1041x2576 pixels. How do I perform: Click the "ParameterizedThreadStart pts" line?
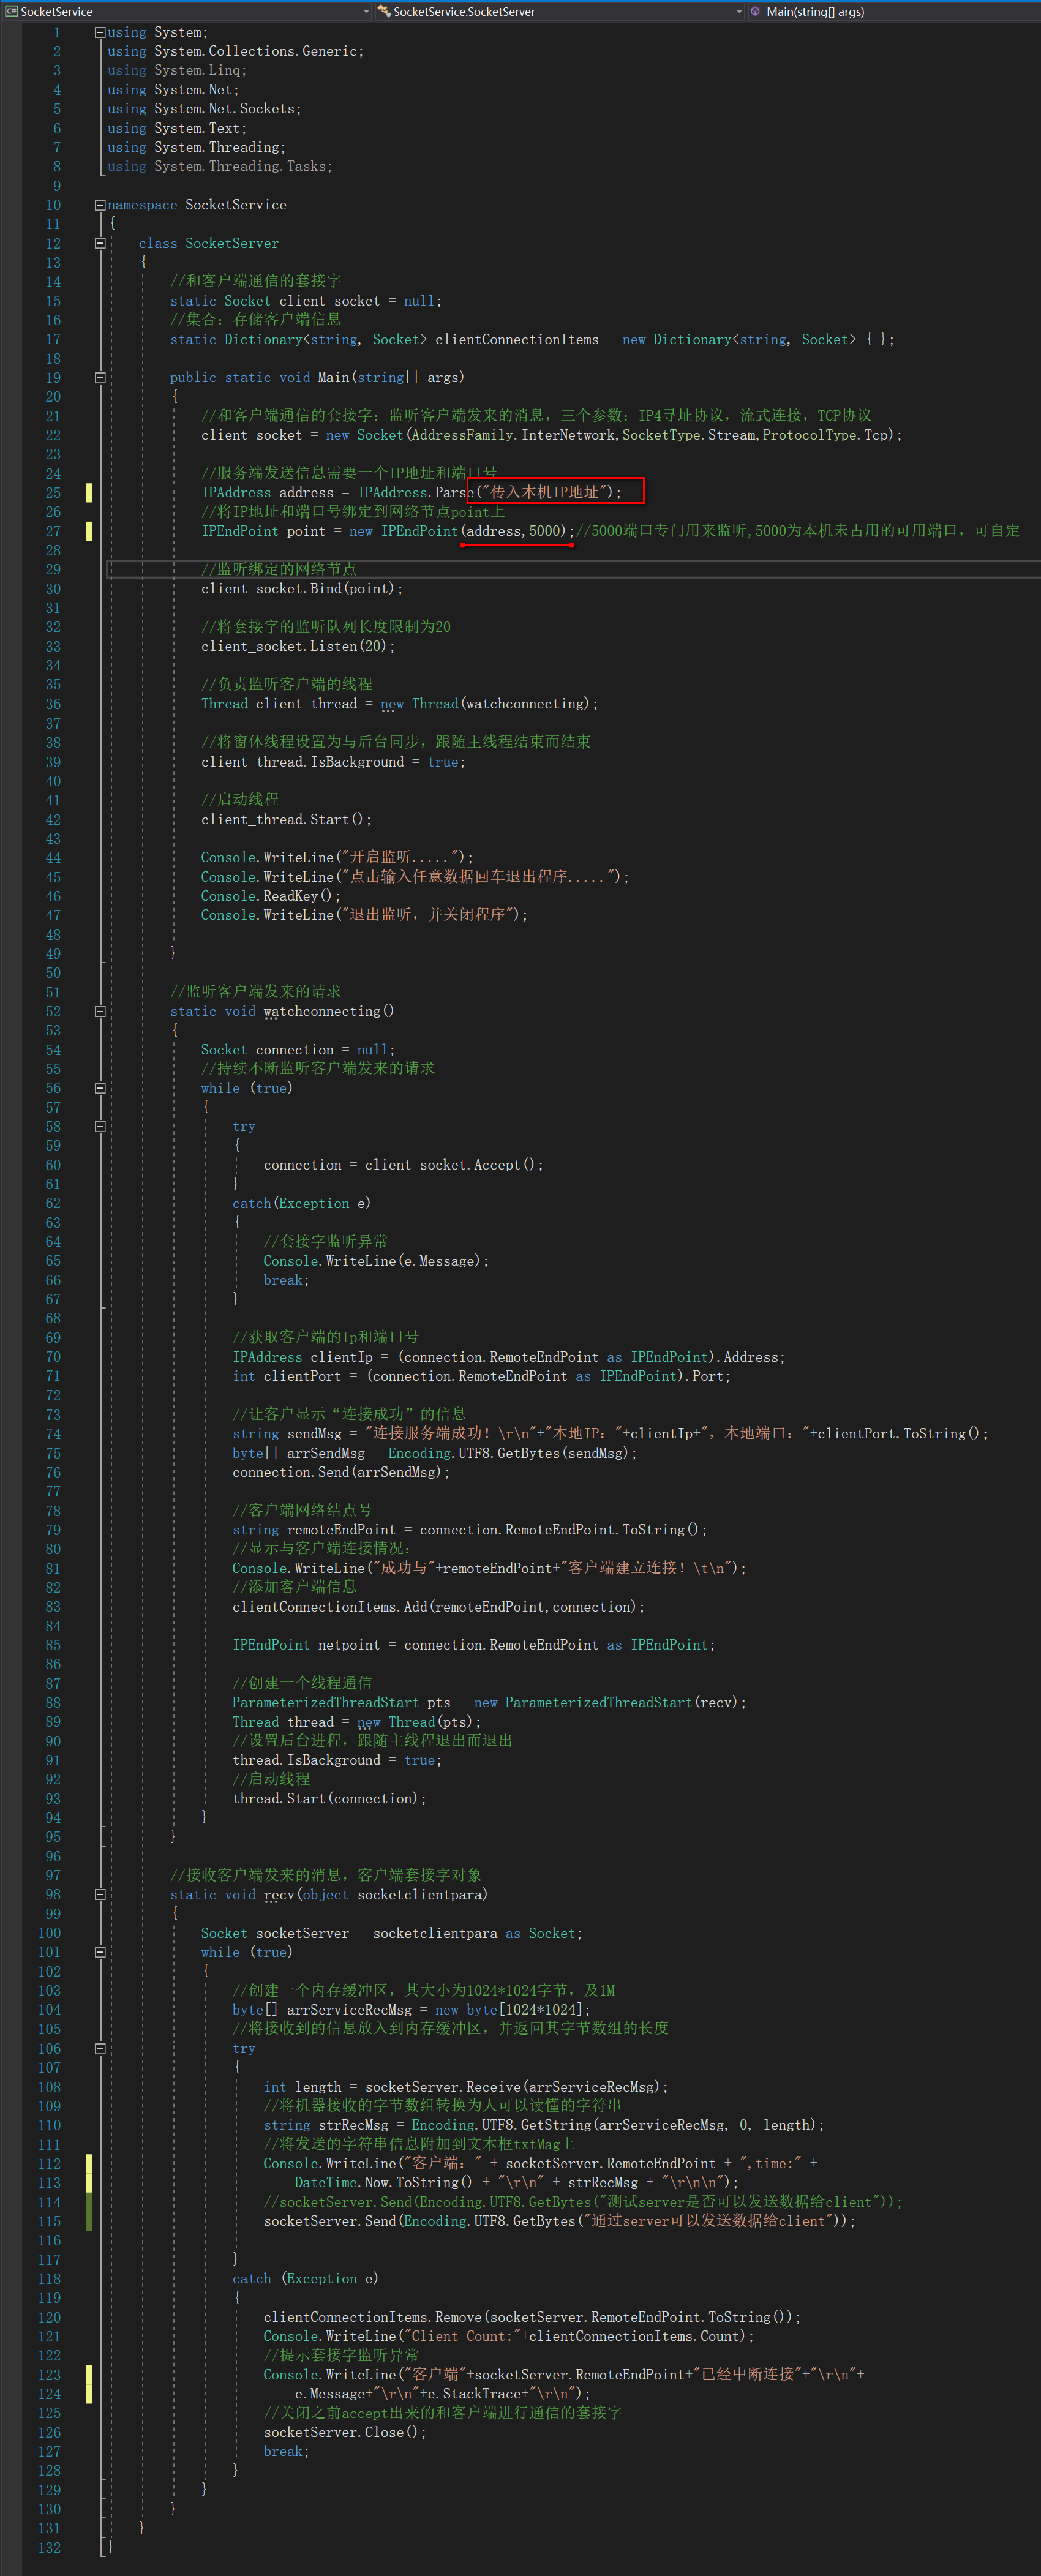point(490,1702)
